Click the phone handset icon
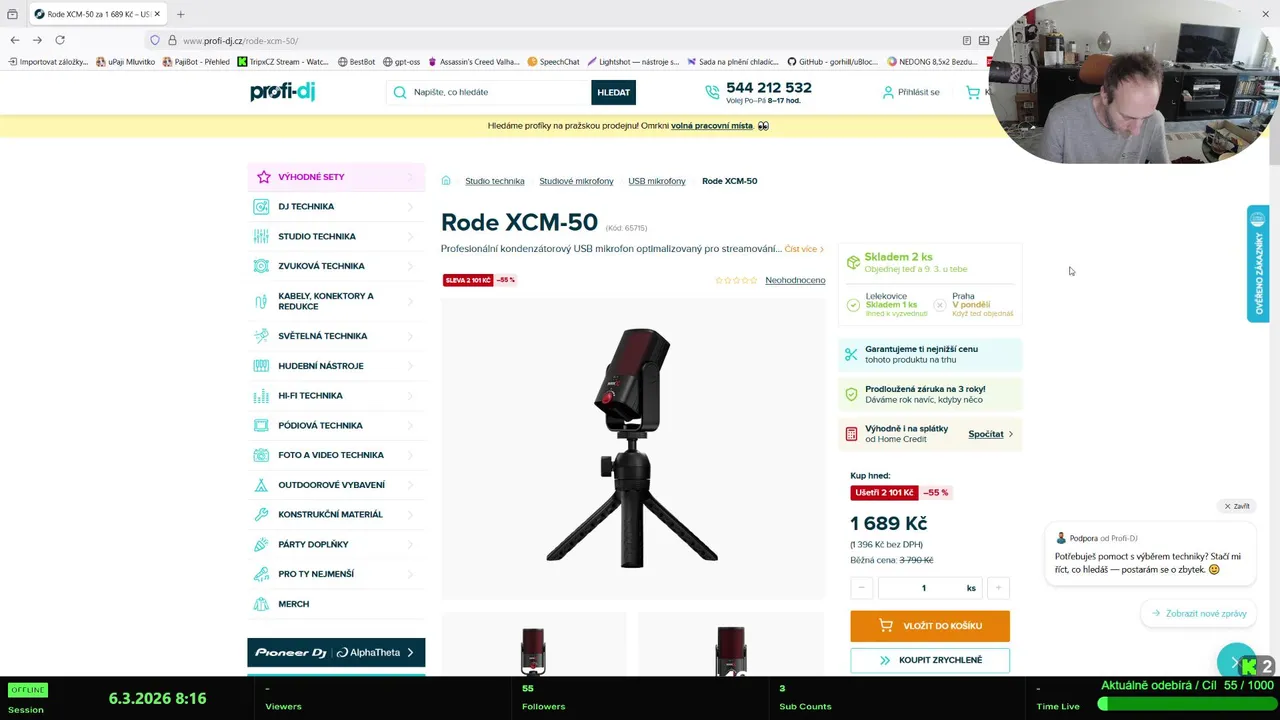Viewport: 1280px width, 720px height. click(712, 92)
